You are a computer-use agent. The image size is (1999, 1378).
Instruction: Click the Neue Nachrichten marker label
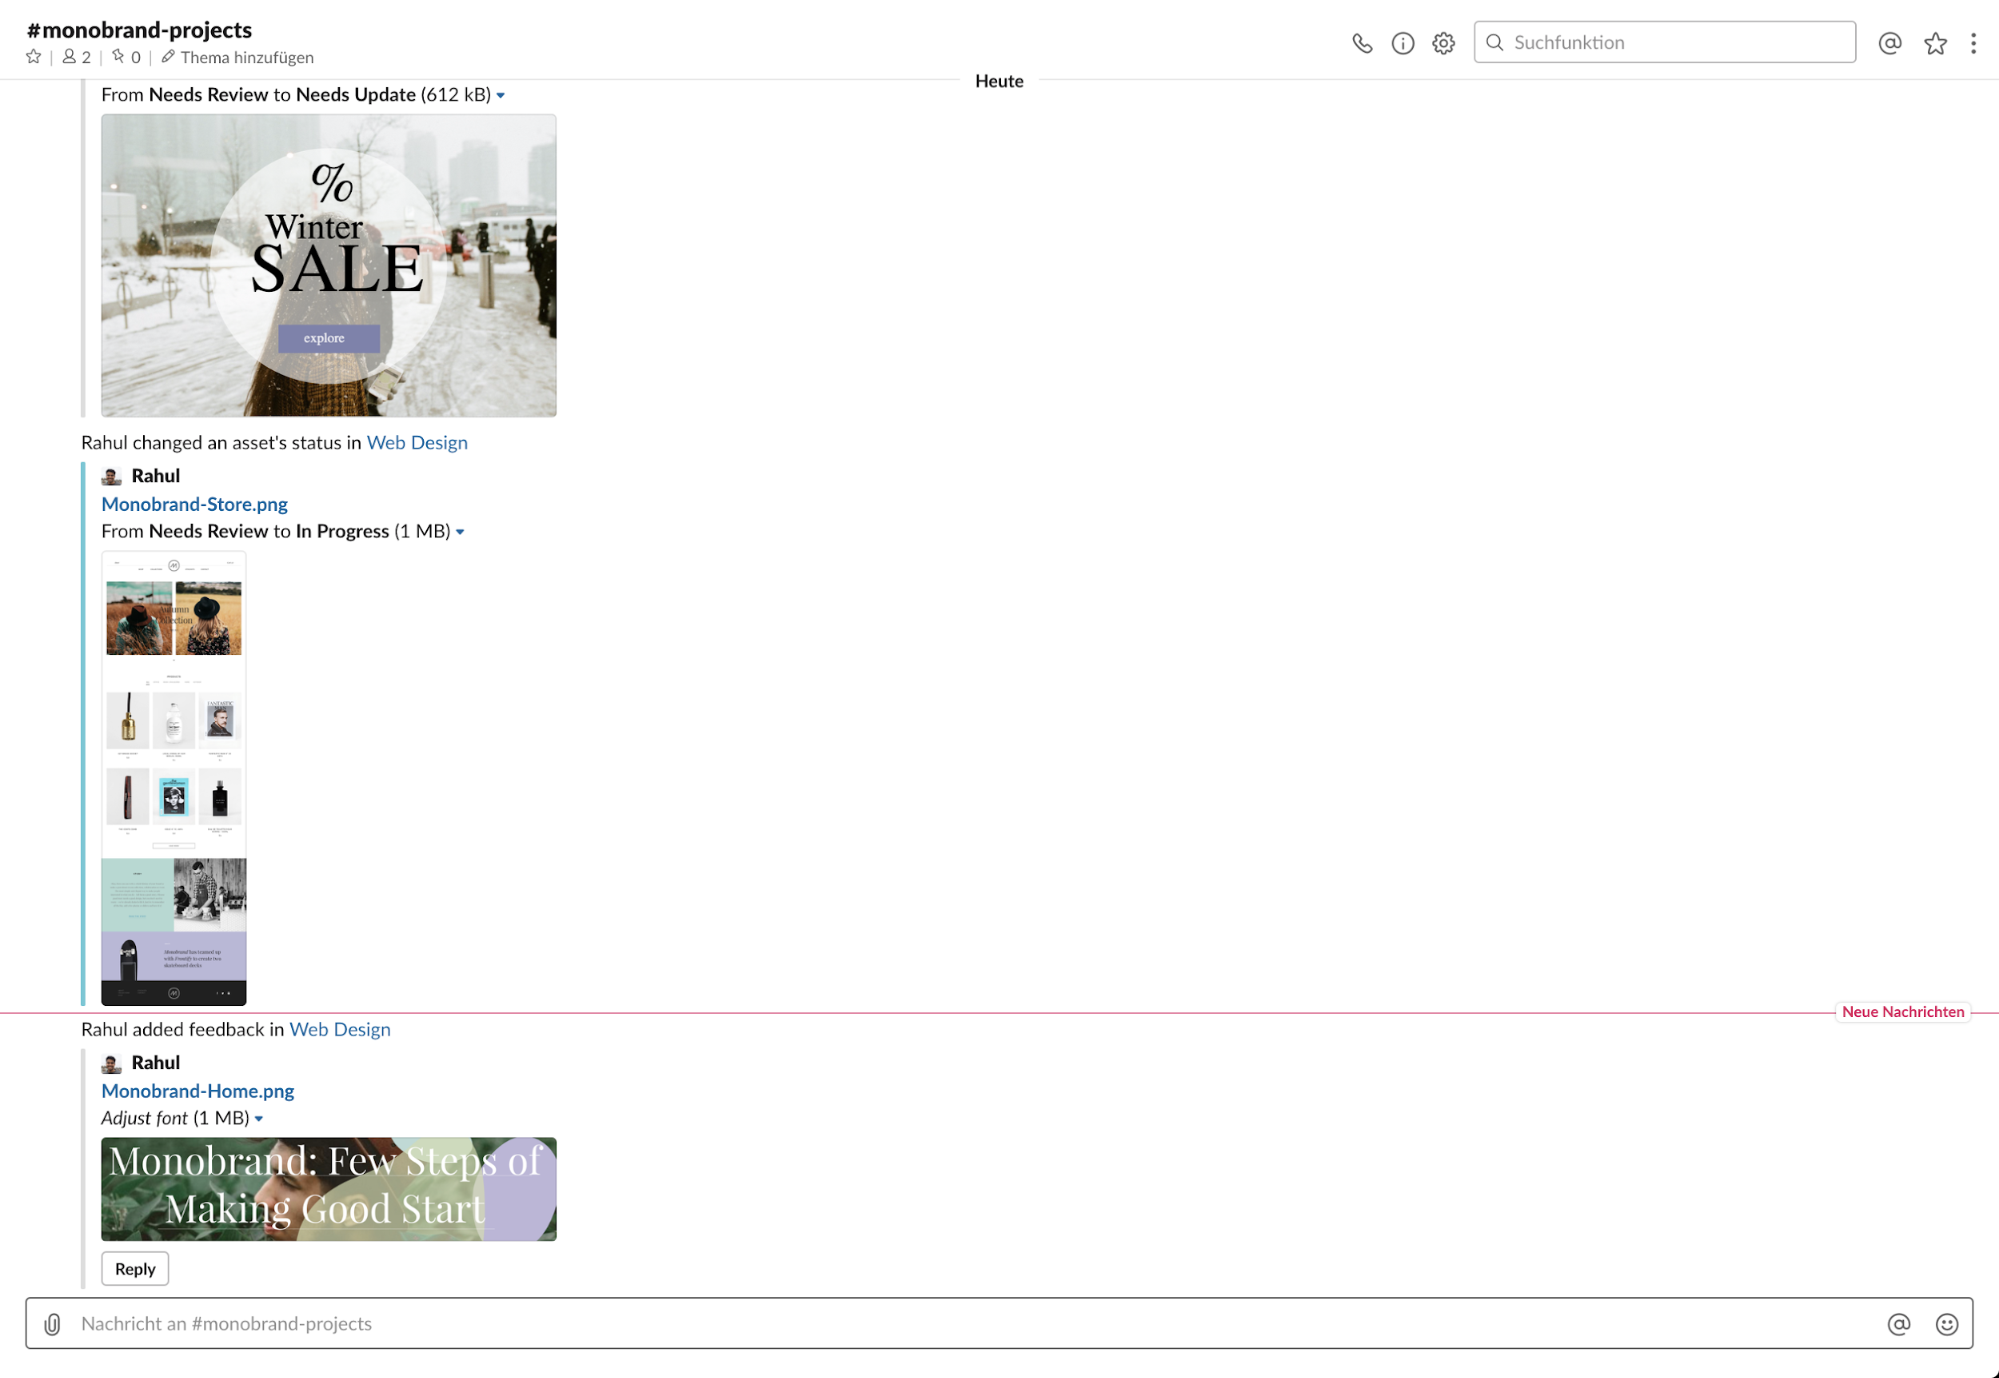coord(1902,1012)
